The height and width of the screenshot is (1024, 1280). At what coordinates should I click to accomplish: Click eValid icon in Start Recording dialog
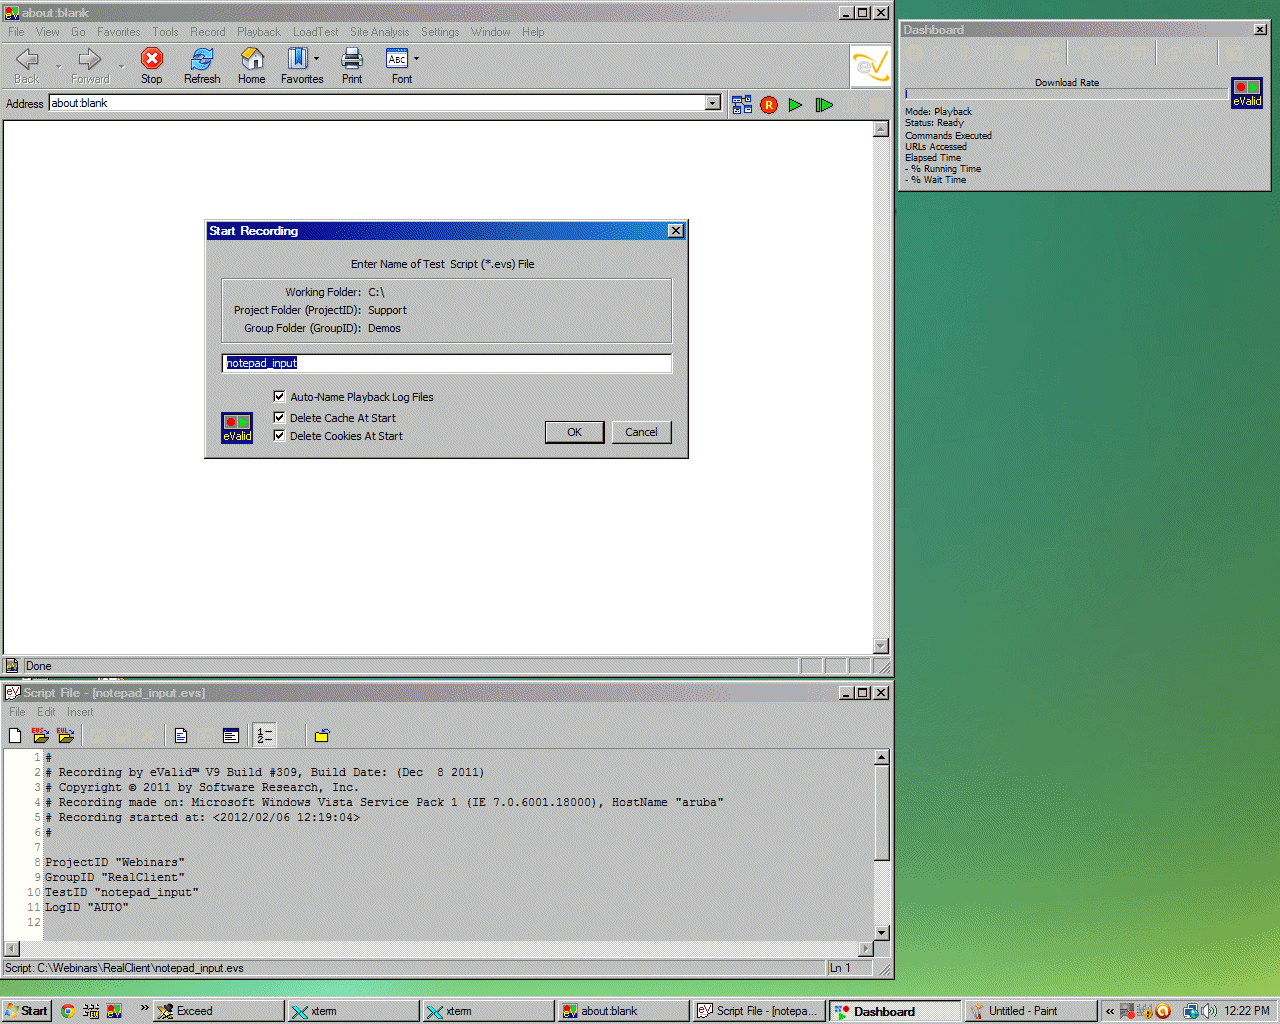tap(237, 428)
